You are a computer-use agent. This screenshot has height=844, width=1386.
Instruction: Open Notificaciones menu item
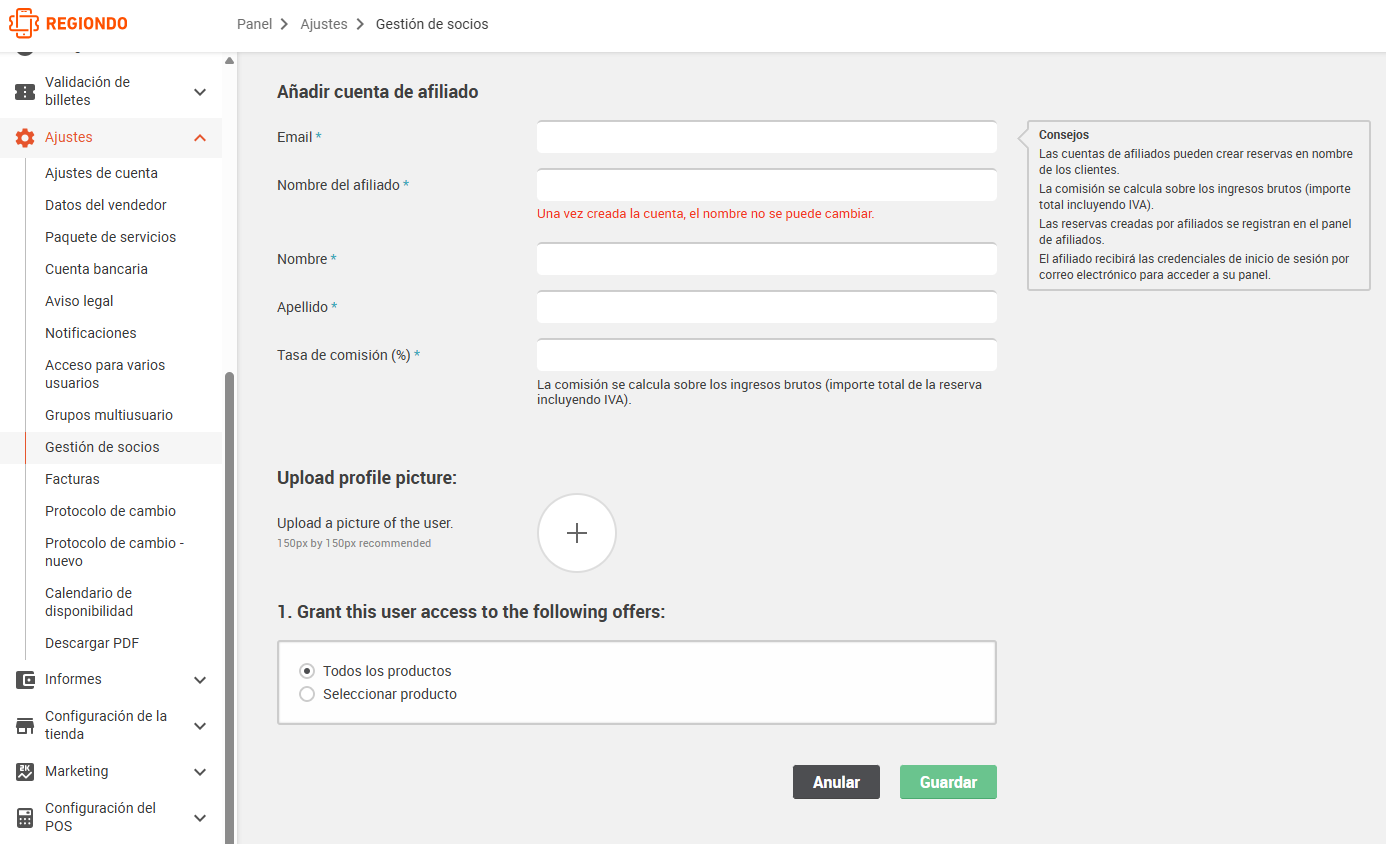(91, 333)
